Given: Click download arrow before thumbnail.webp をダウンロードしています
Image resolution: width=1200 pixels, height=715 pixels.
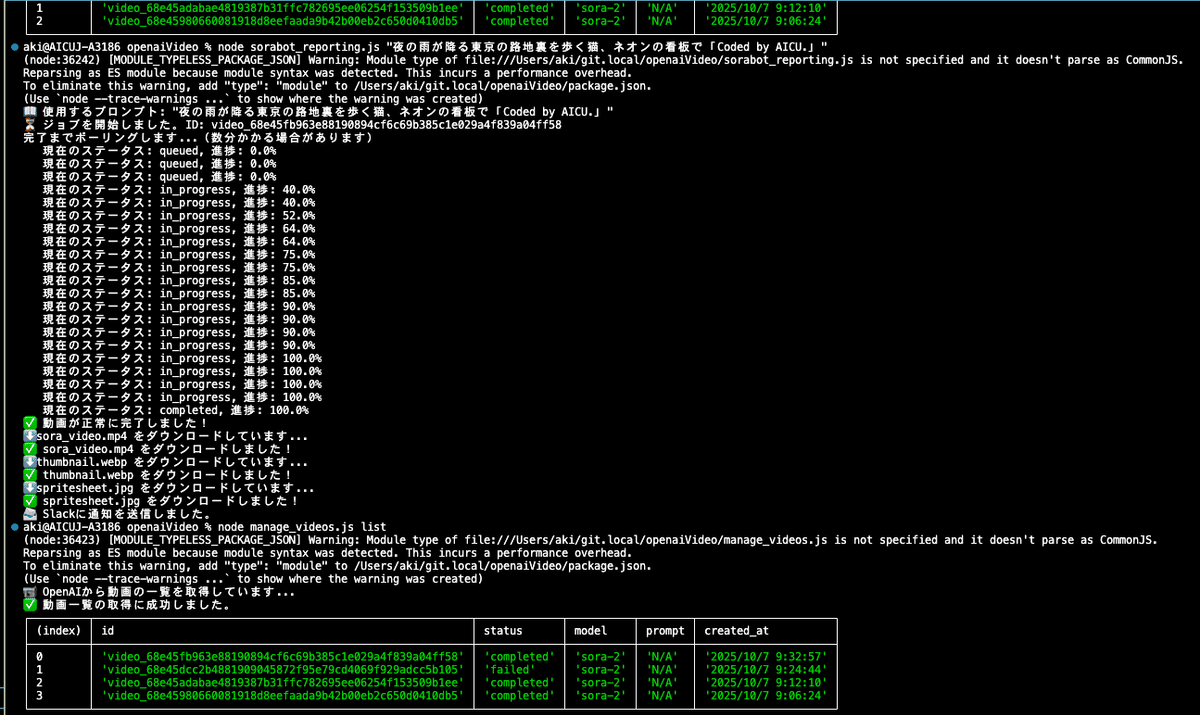Looking at the screenshot, I should (x=29, y=462).
